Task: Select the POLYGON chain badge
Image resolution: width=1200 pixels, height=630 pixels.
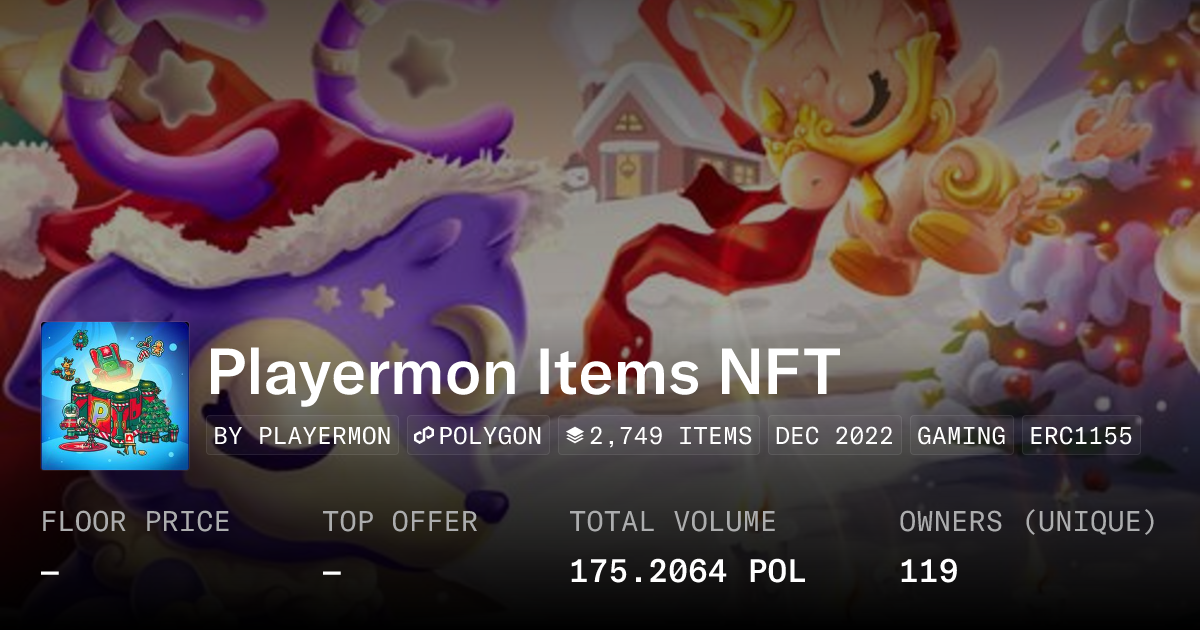Action: (x=478, y=436)
